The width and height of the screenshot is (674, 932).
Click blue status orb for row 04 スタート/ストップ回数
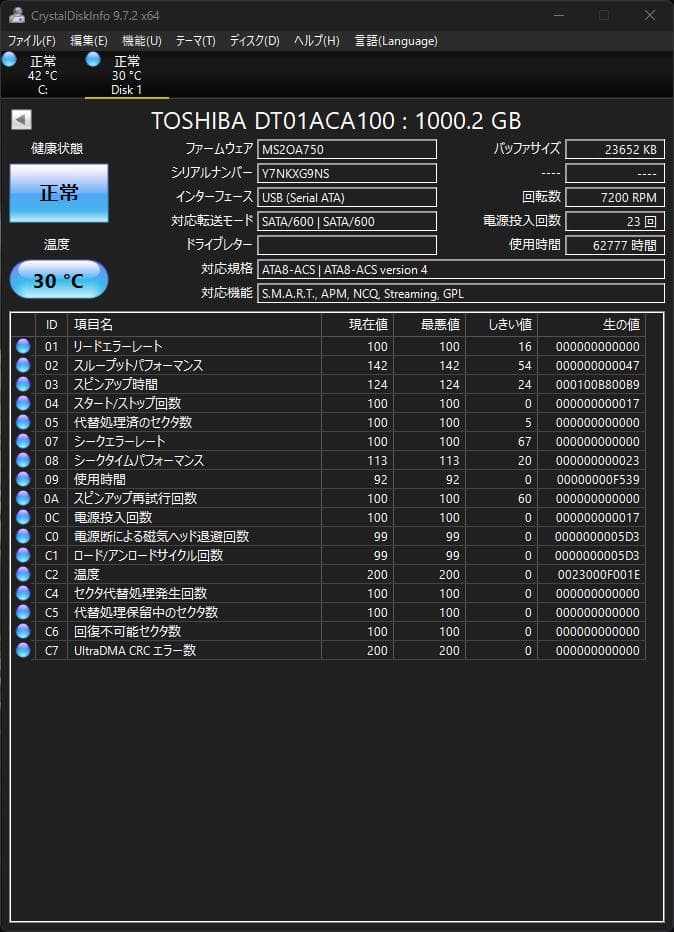(23, 403)
